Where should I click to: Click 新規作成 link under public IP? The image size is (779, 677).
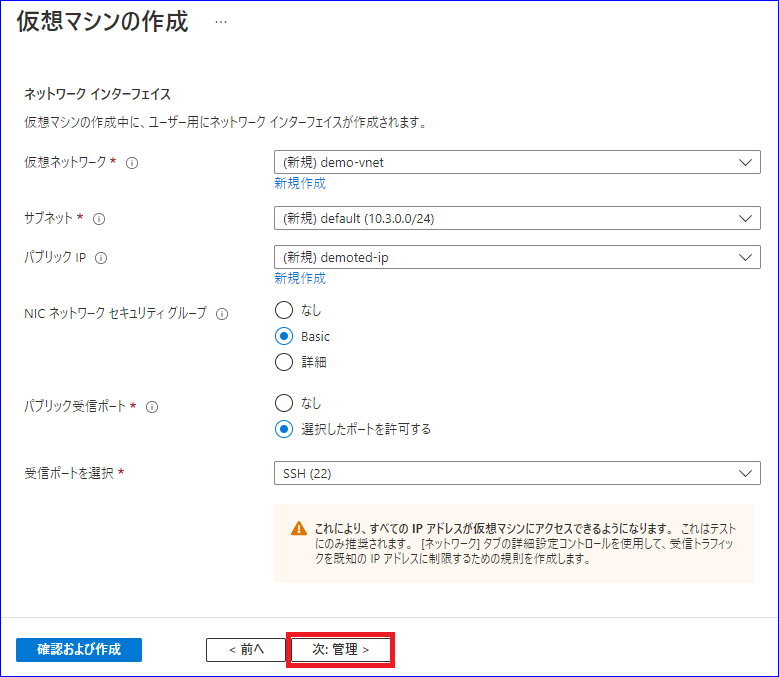click(x=300, y=279)
